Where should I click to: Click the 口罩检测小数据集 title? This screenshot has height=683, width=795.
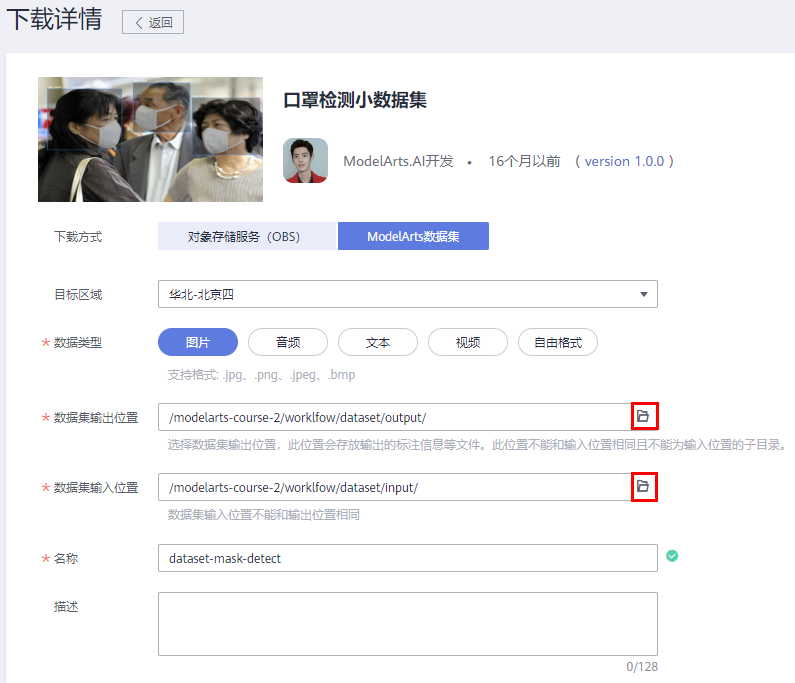click(355, 102)
